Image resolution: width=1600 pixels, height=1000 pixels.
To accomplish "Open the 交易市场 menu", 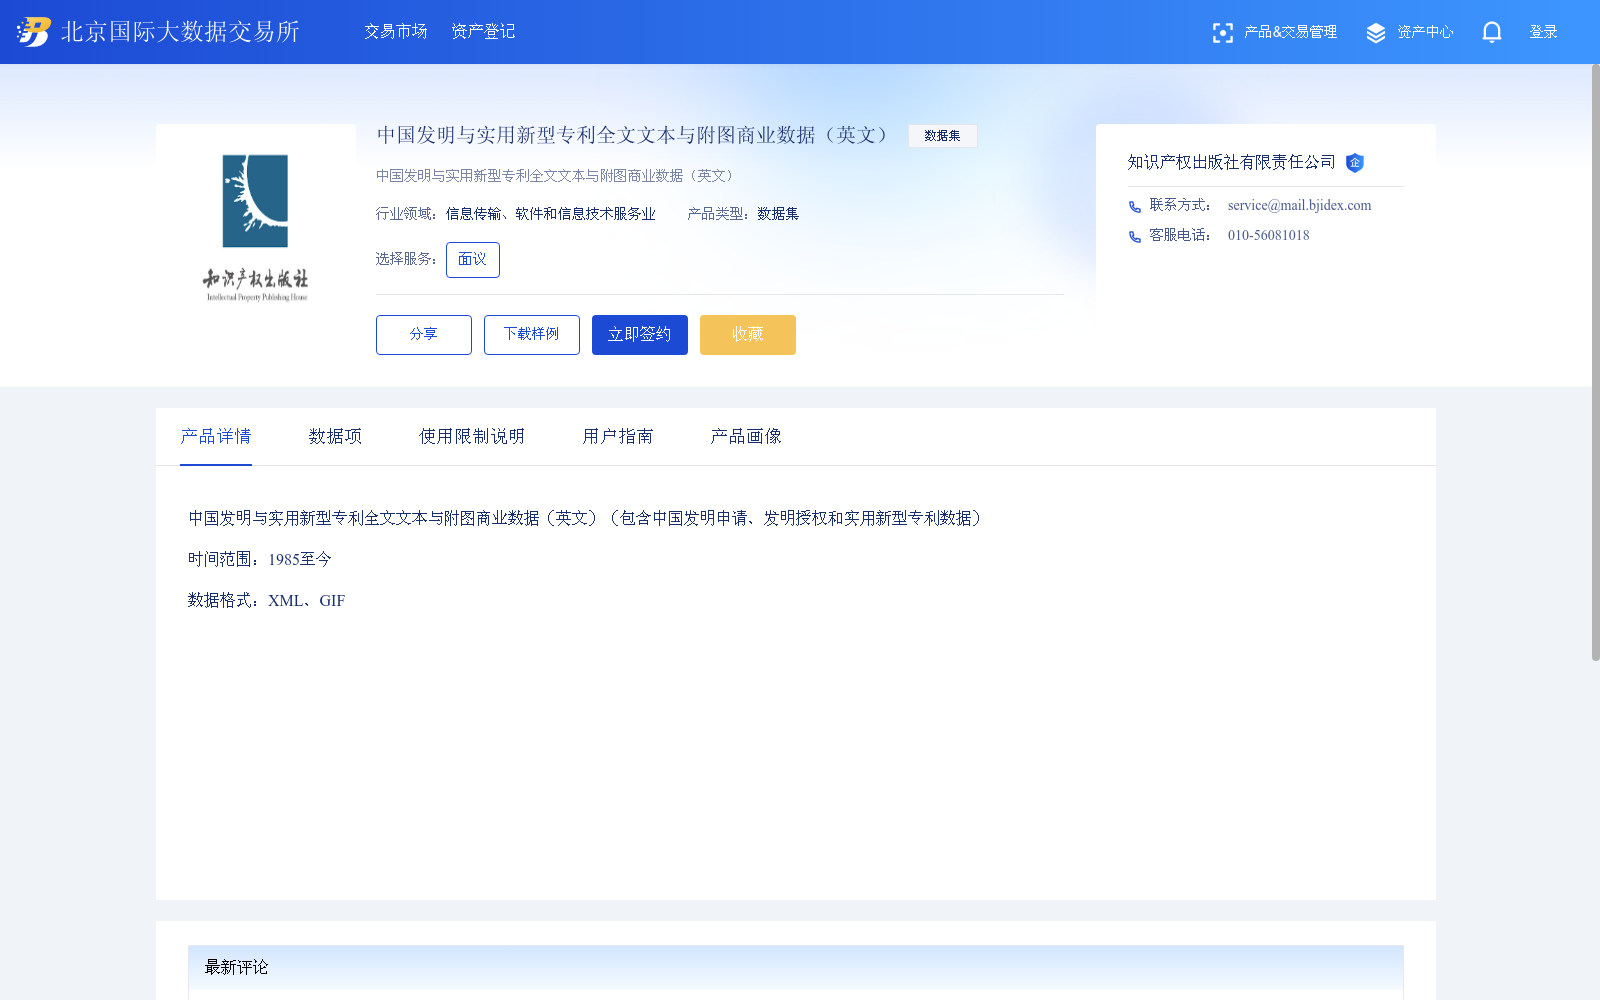I will (396, 32).
